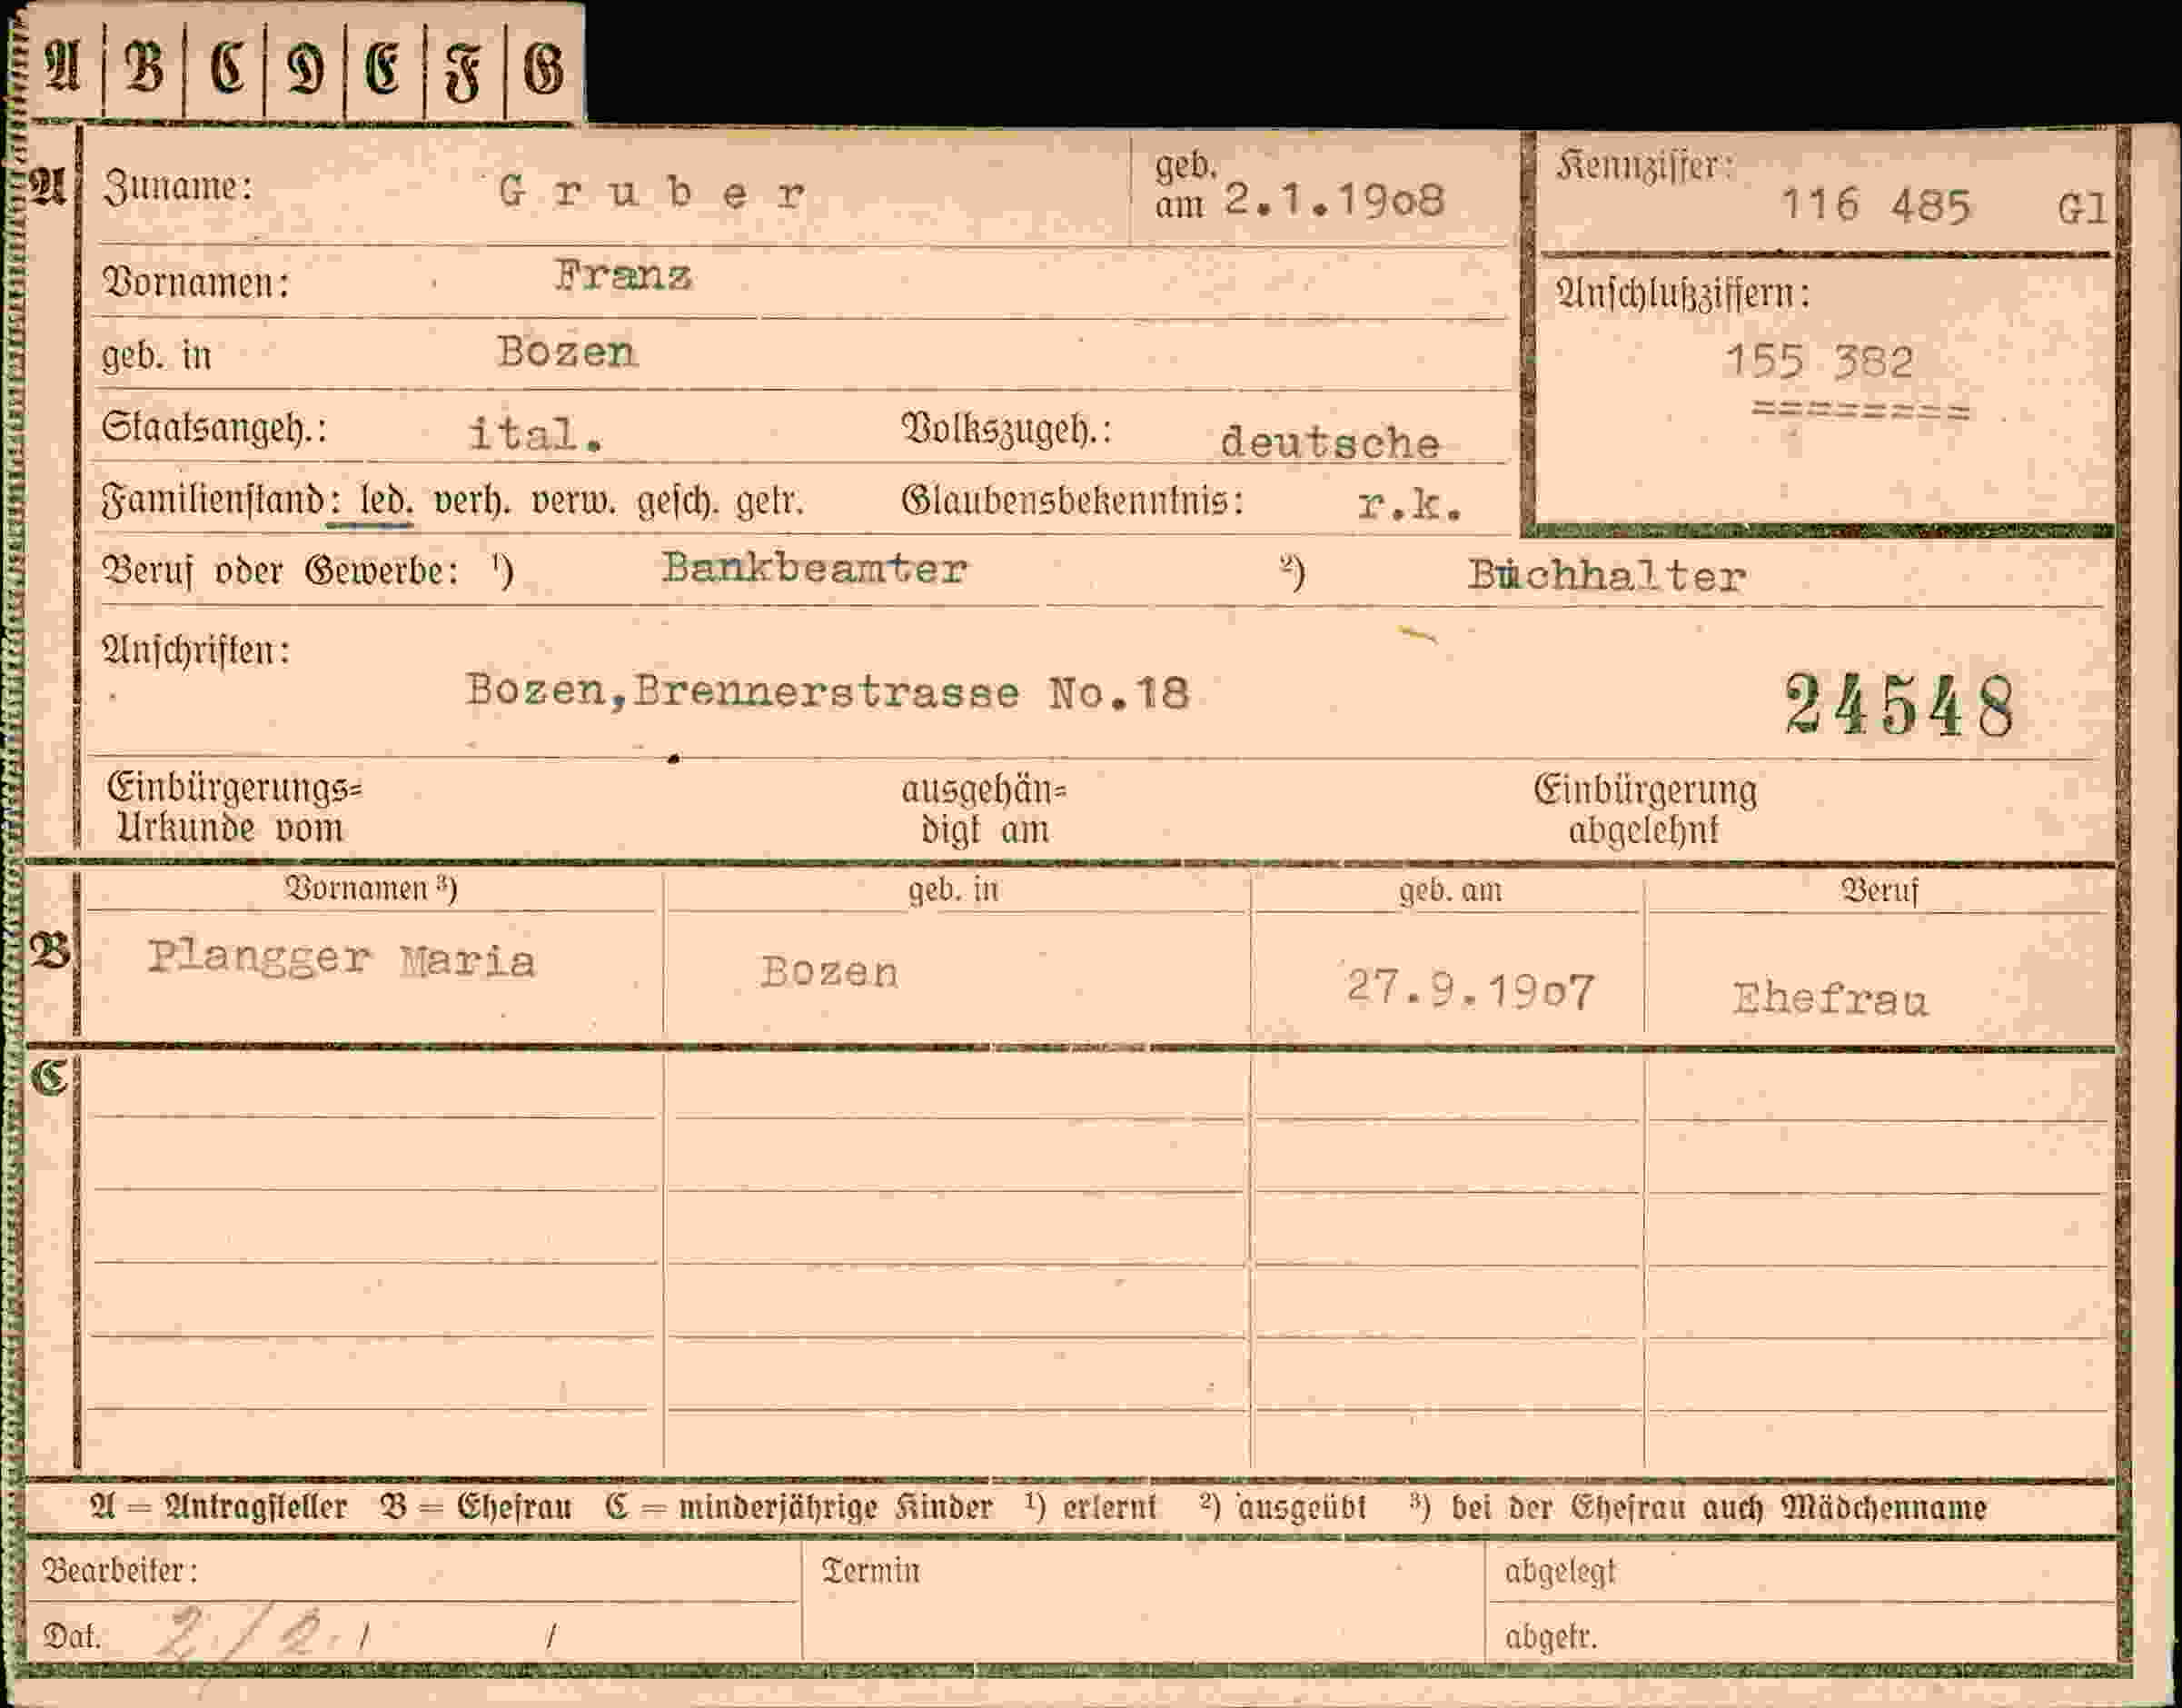Click the "Glaubensbekenntnis:" label
Viewport: 2182px width, 1708px height.
click(x=1073, y=500)
